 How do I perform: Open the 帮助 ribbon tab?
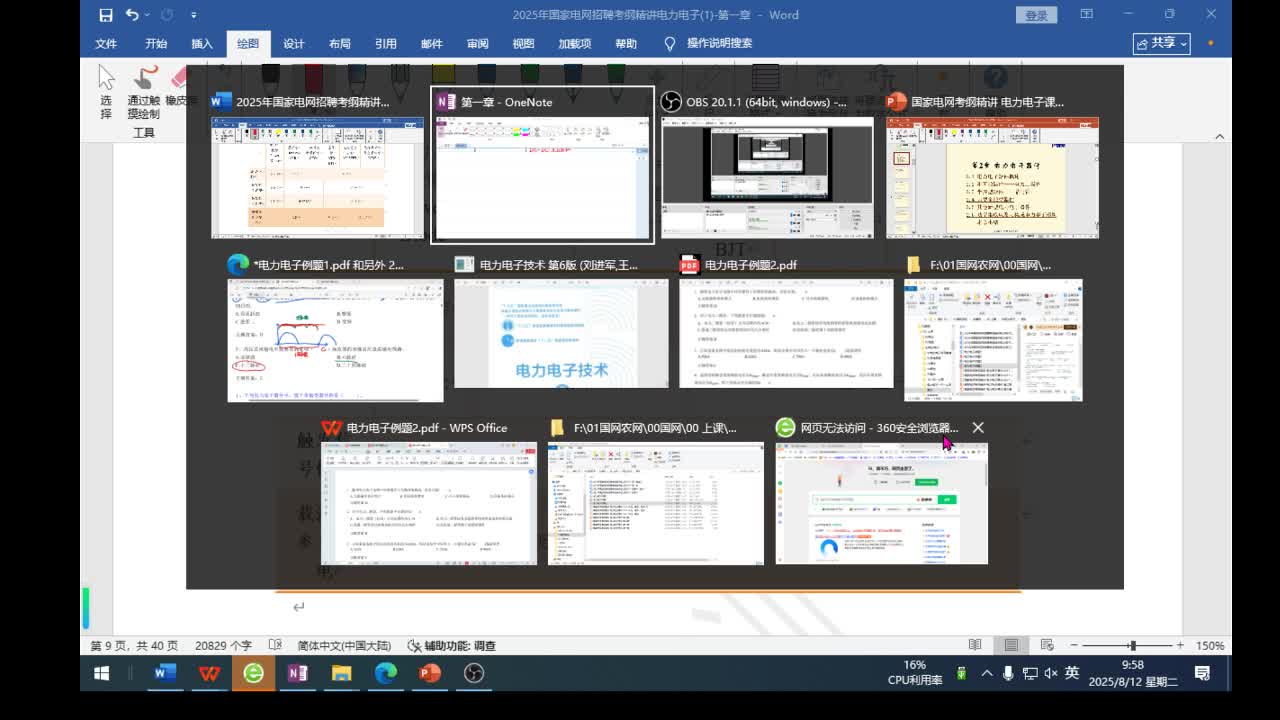[626, 44]
